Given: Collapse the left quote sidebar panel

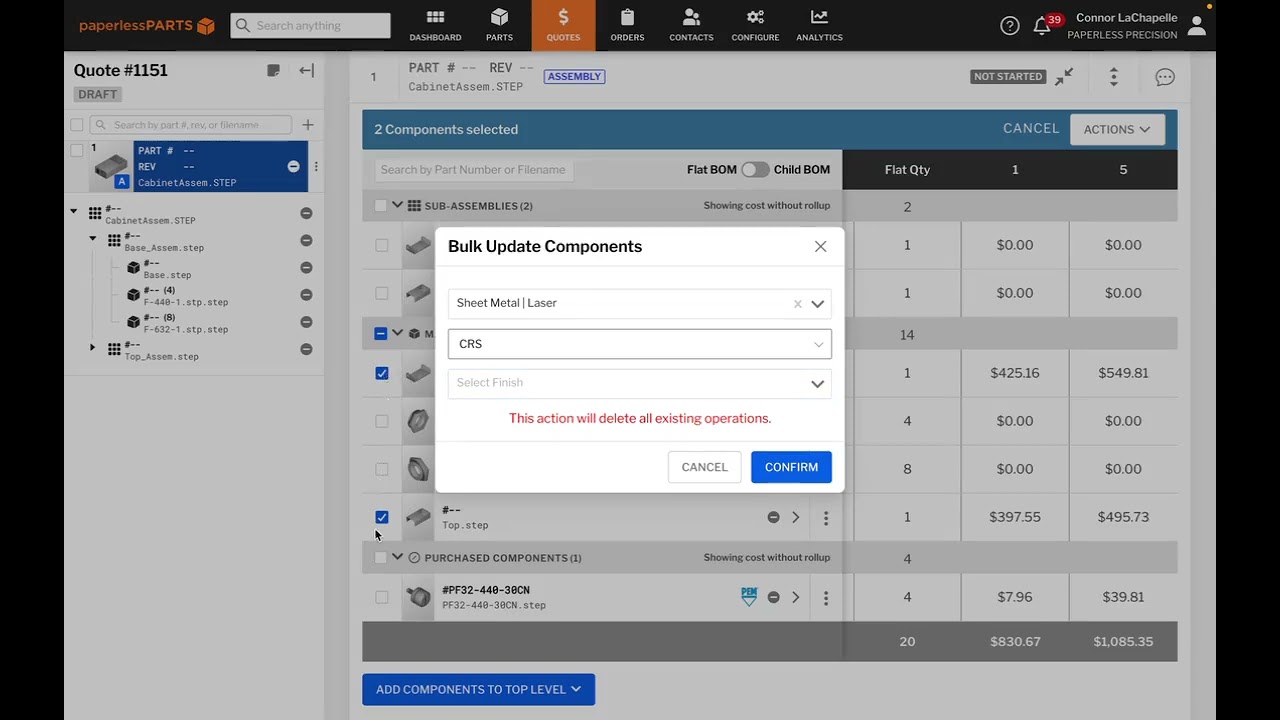Looking at the screenshot, I should [x=307, y=70].
